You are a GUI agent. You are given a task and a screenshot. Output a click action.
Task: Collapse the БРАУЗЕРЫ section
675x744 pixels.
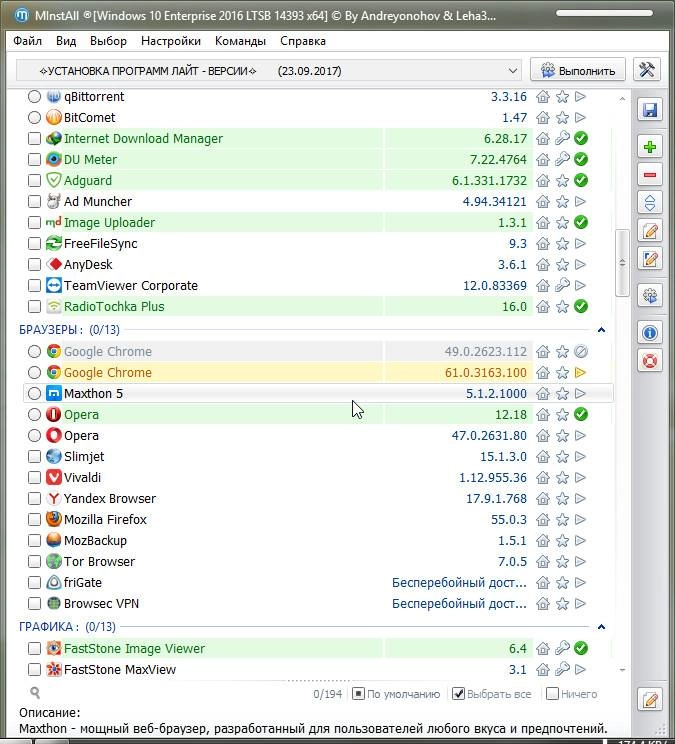[x=601, y=330]
